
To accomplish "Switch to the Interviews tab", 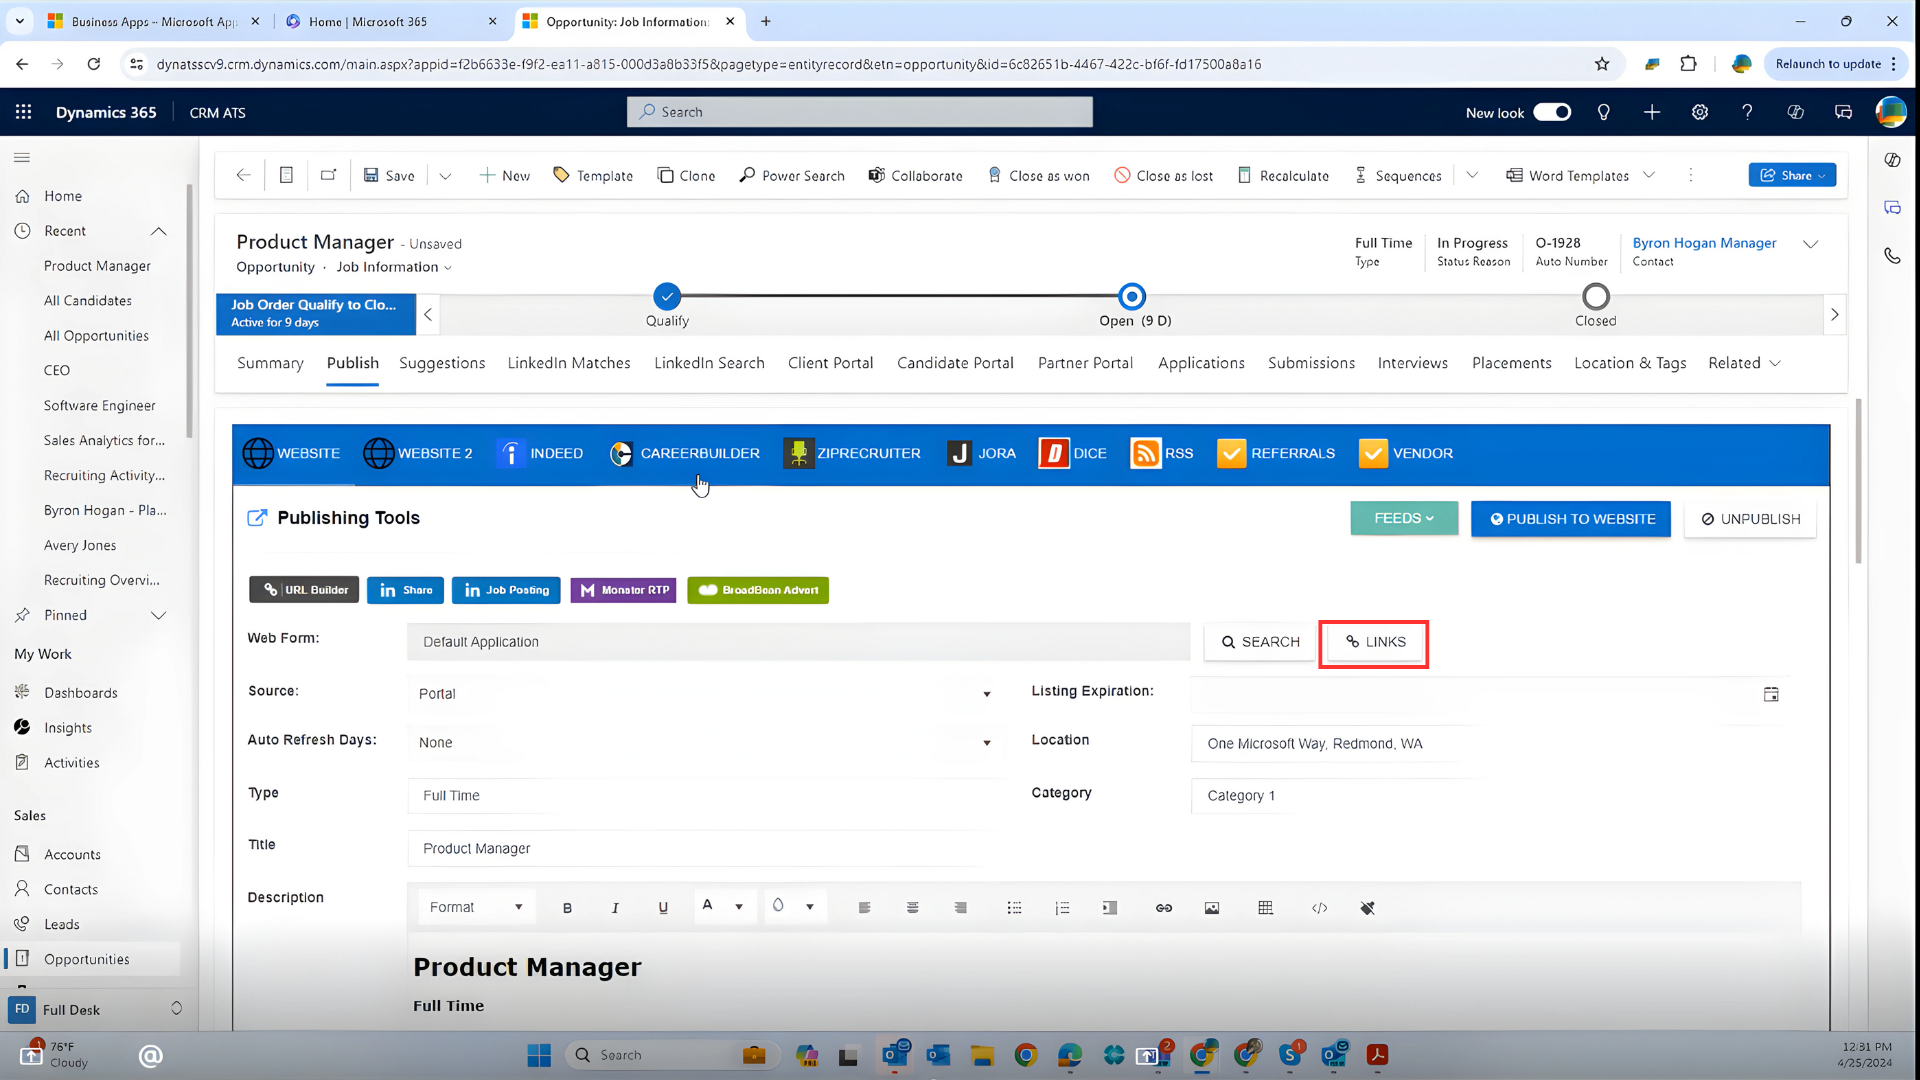I will 1412,363.
